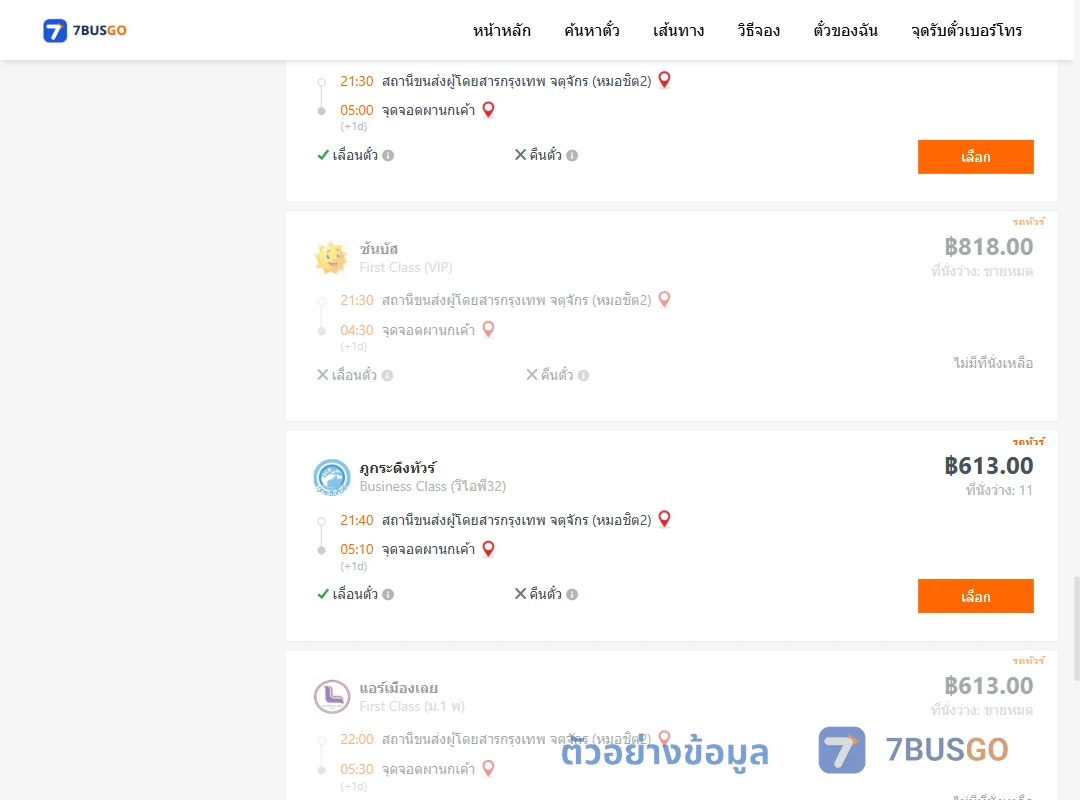Image resolution: width=1080 pixels, height=800 pixels.
Task: Click info icon beside เลื่อนตั๋ว in ซันบัส card
Action: tap(388, 376)
